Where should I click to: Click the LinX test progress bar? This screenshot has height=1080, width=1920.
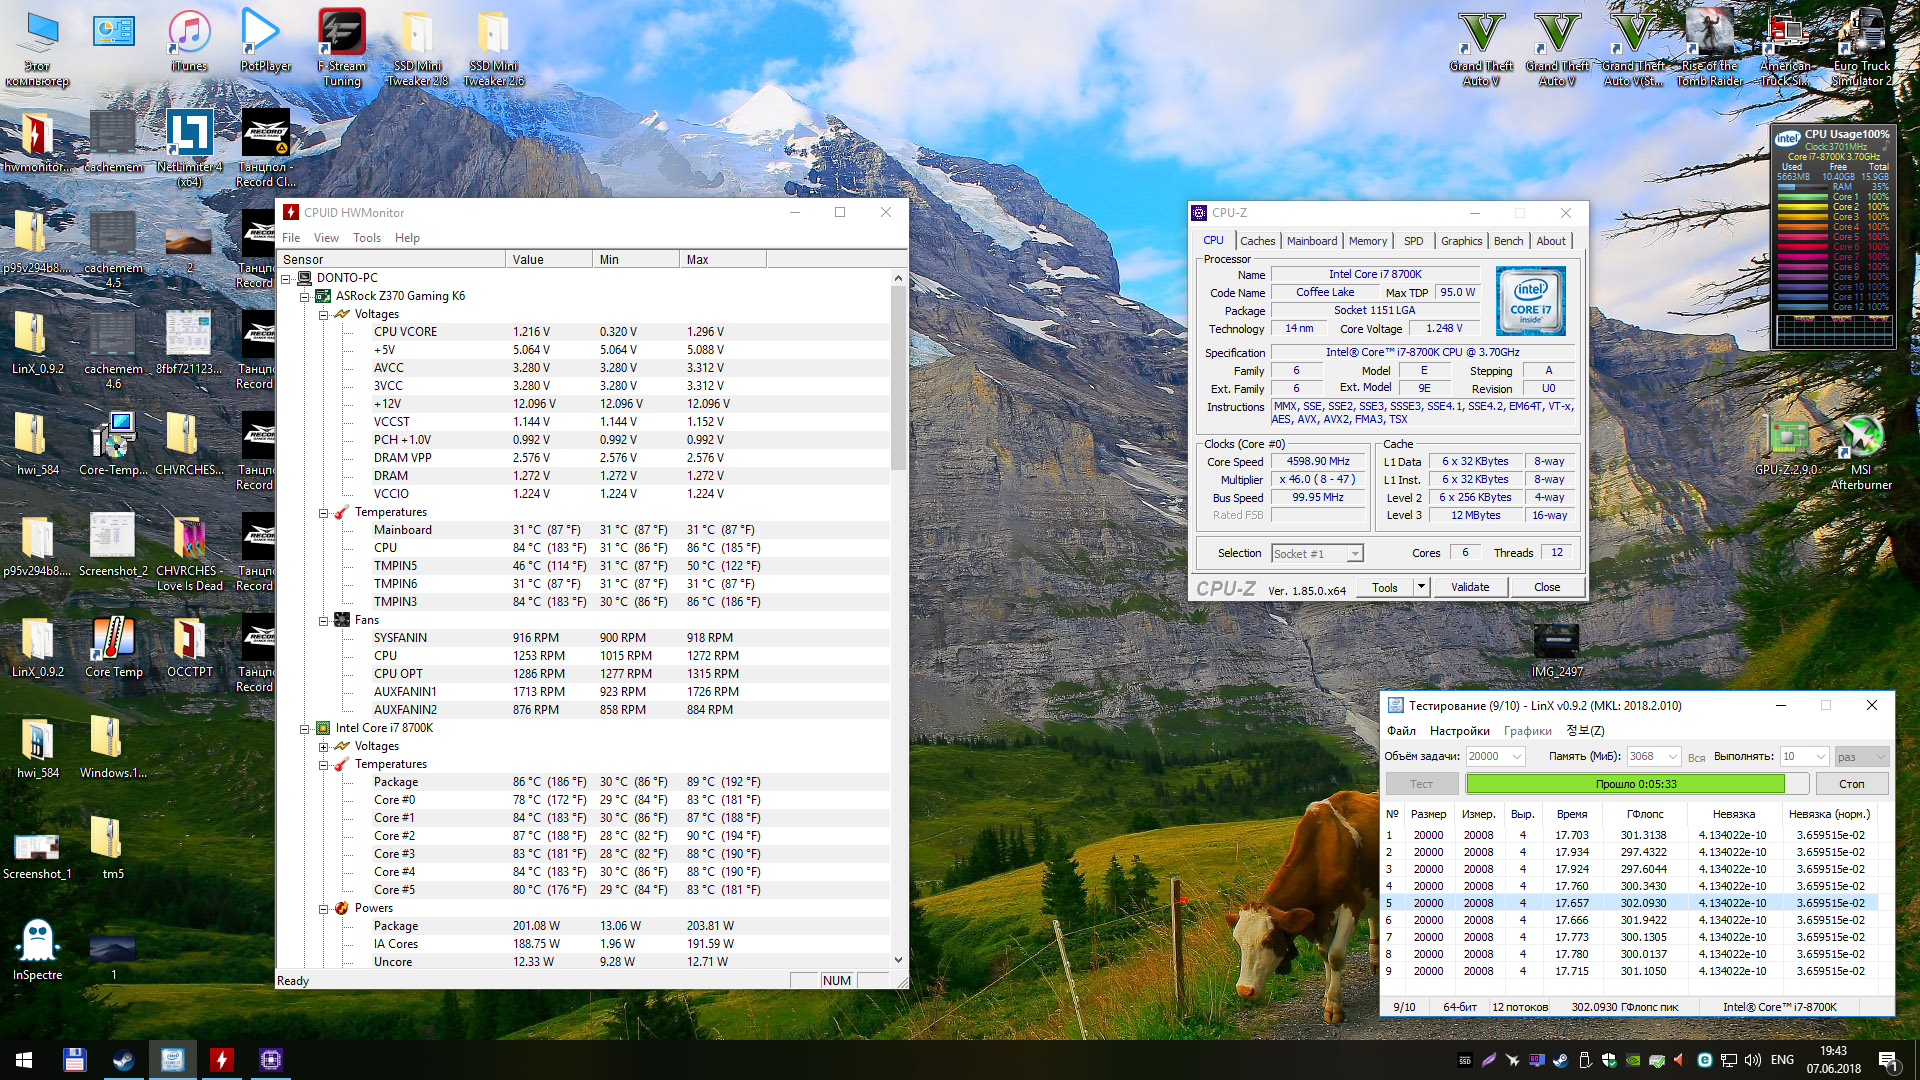[x=1635, y=784]
